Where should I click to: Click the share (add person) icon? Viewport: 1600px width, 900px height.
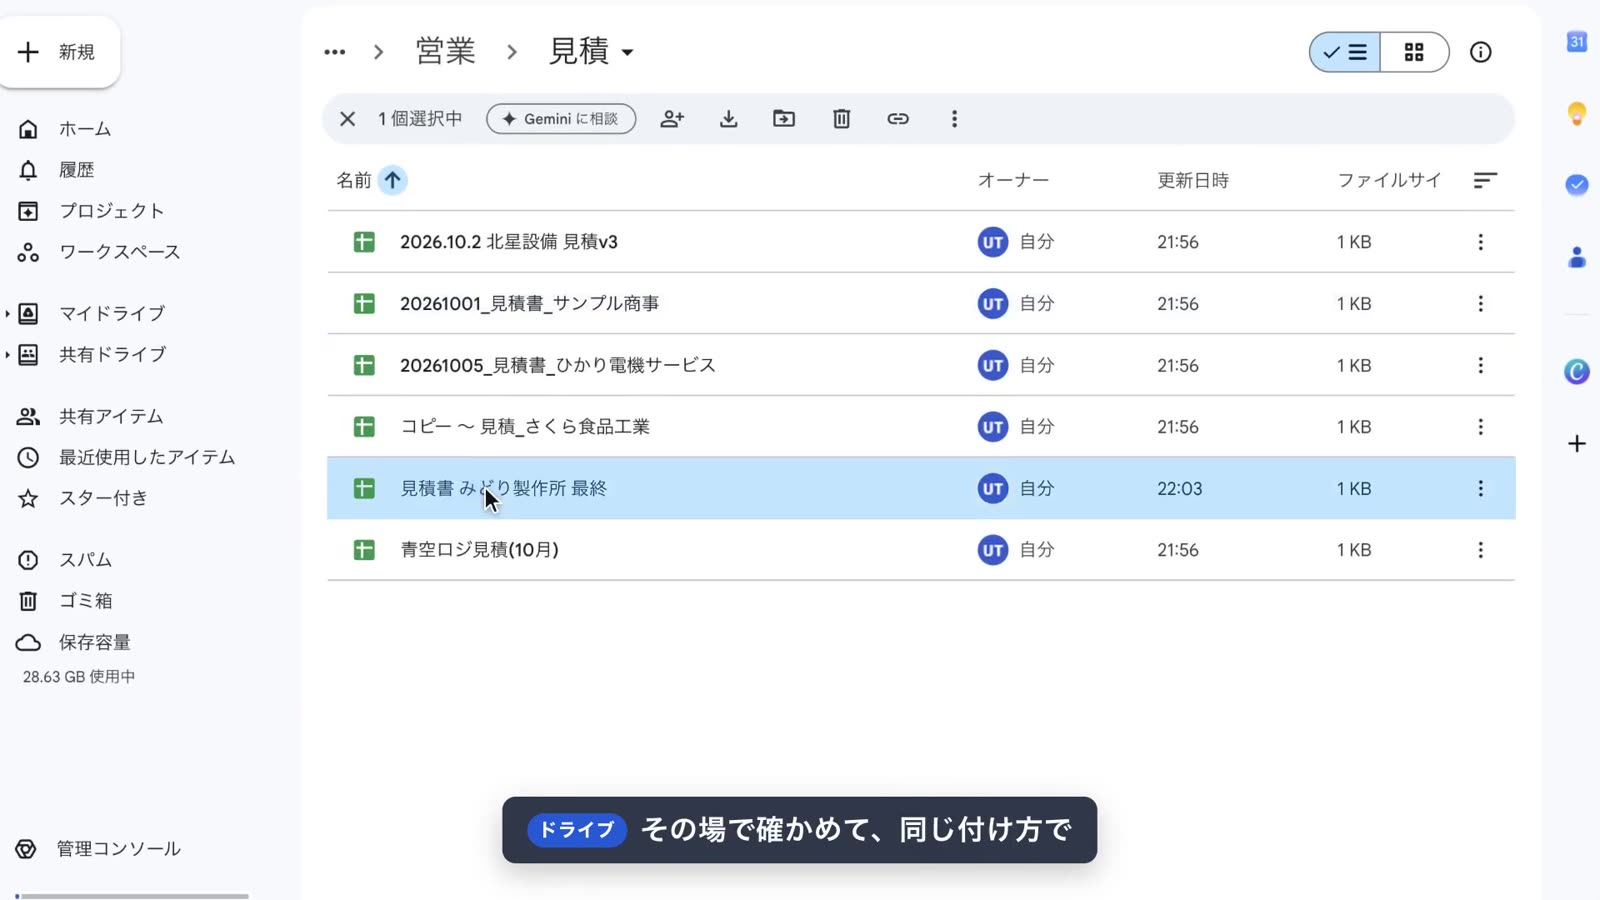point(672,119)
